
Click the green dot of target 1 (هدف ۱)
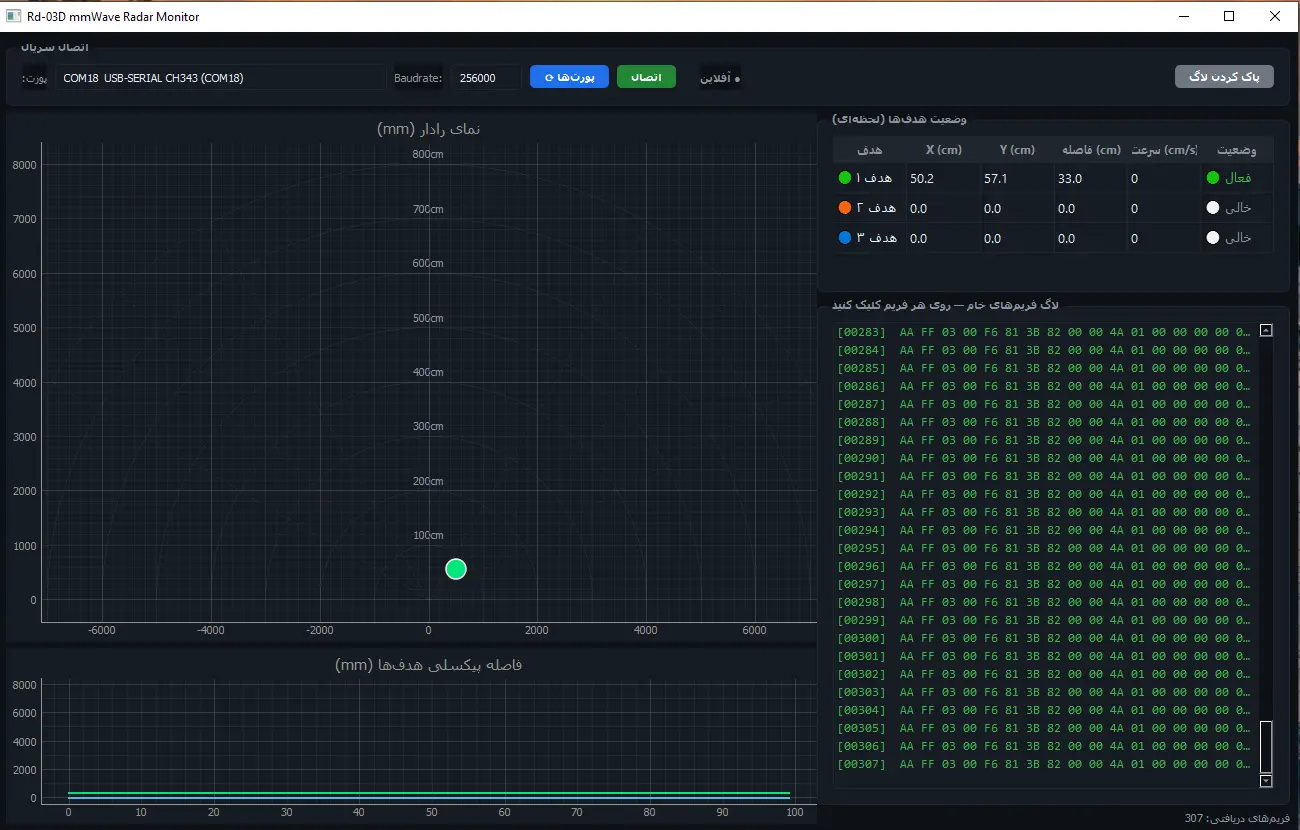click(845, 178)
